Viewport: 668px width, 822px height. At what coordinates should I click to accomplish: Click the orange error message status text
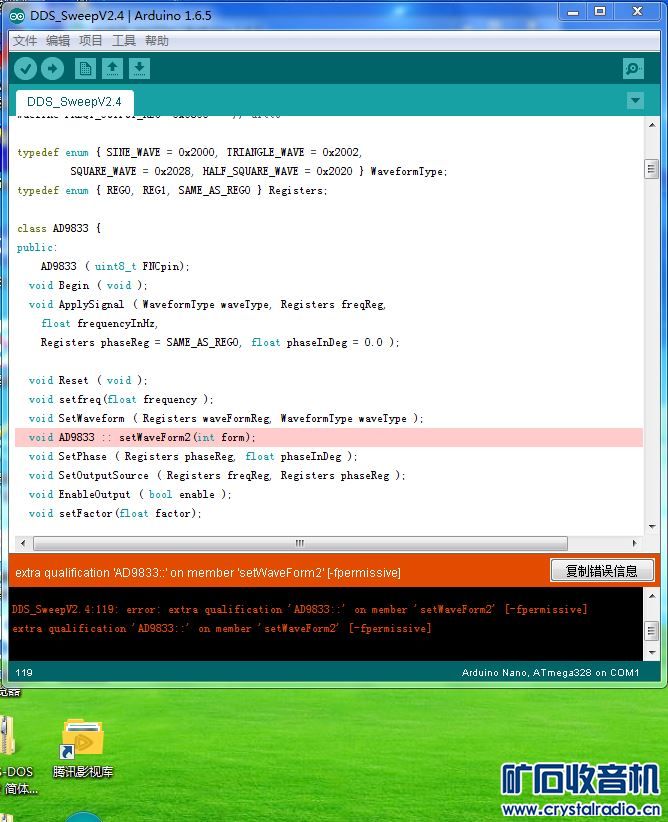click(208, 572)
